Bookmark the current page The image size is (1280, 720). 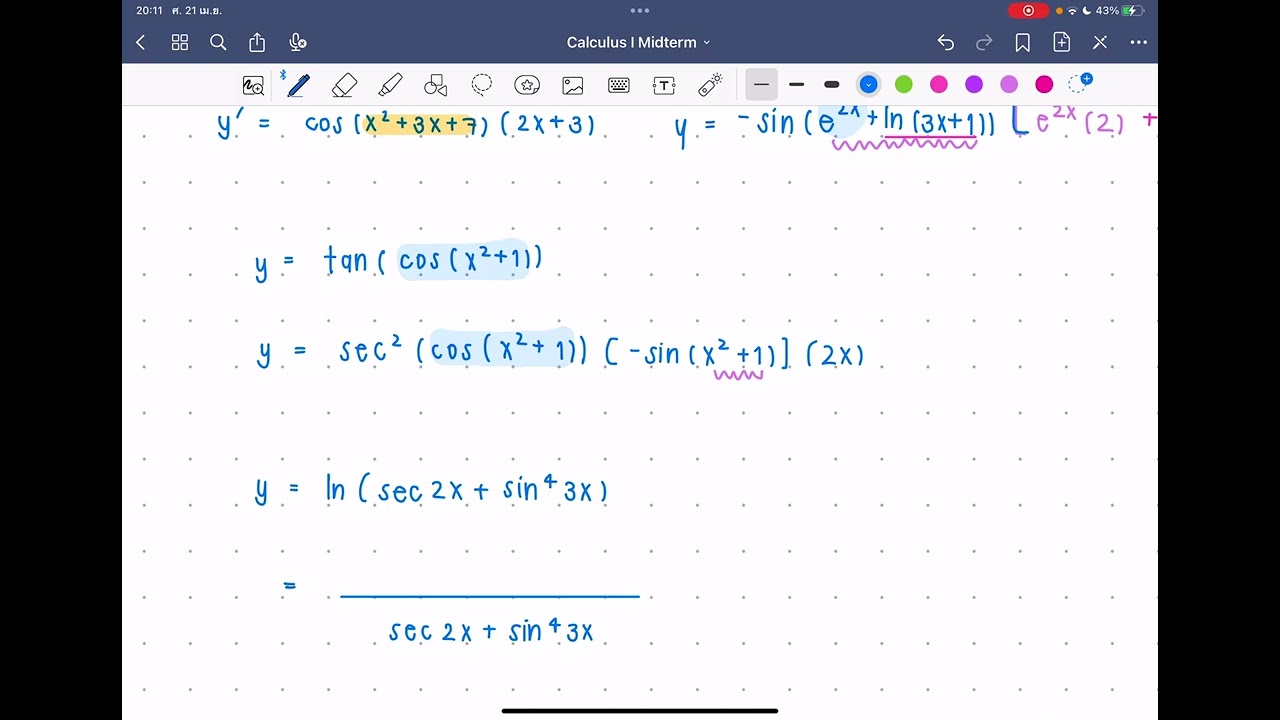(1023, 42)
